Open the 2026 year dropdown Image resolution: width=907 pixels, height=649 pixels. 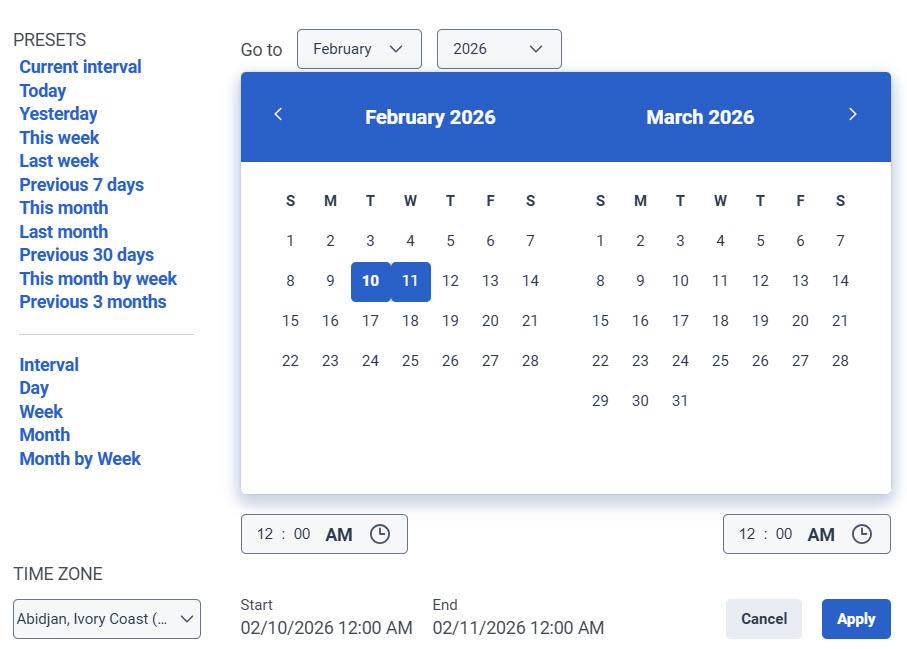tap(498, 48)
